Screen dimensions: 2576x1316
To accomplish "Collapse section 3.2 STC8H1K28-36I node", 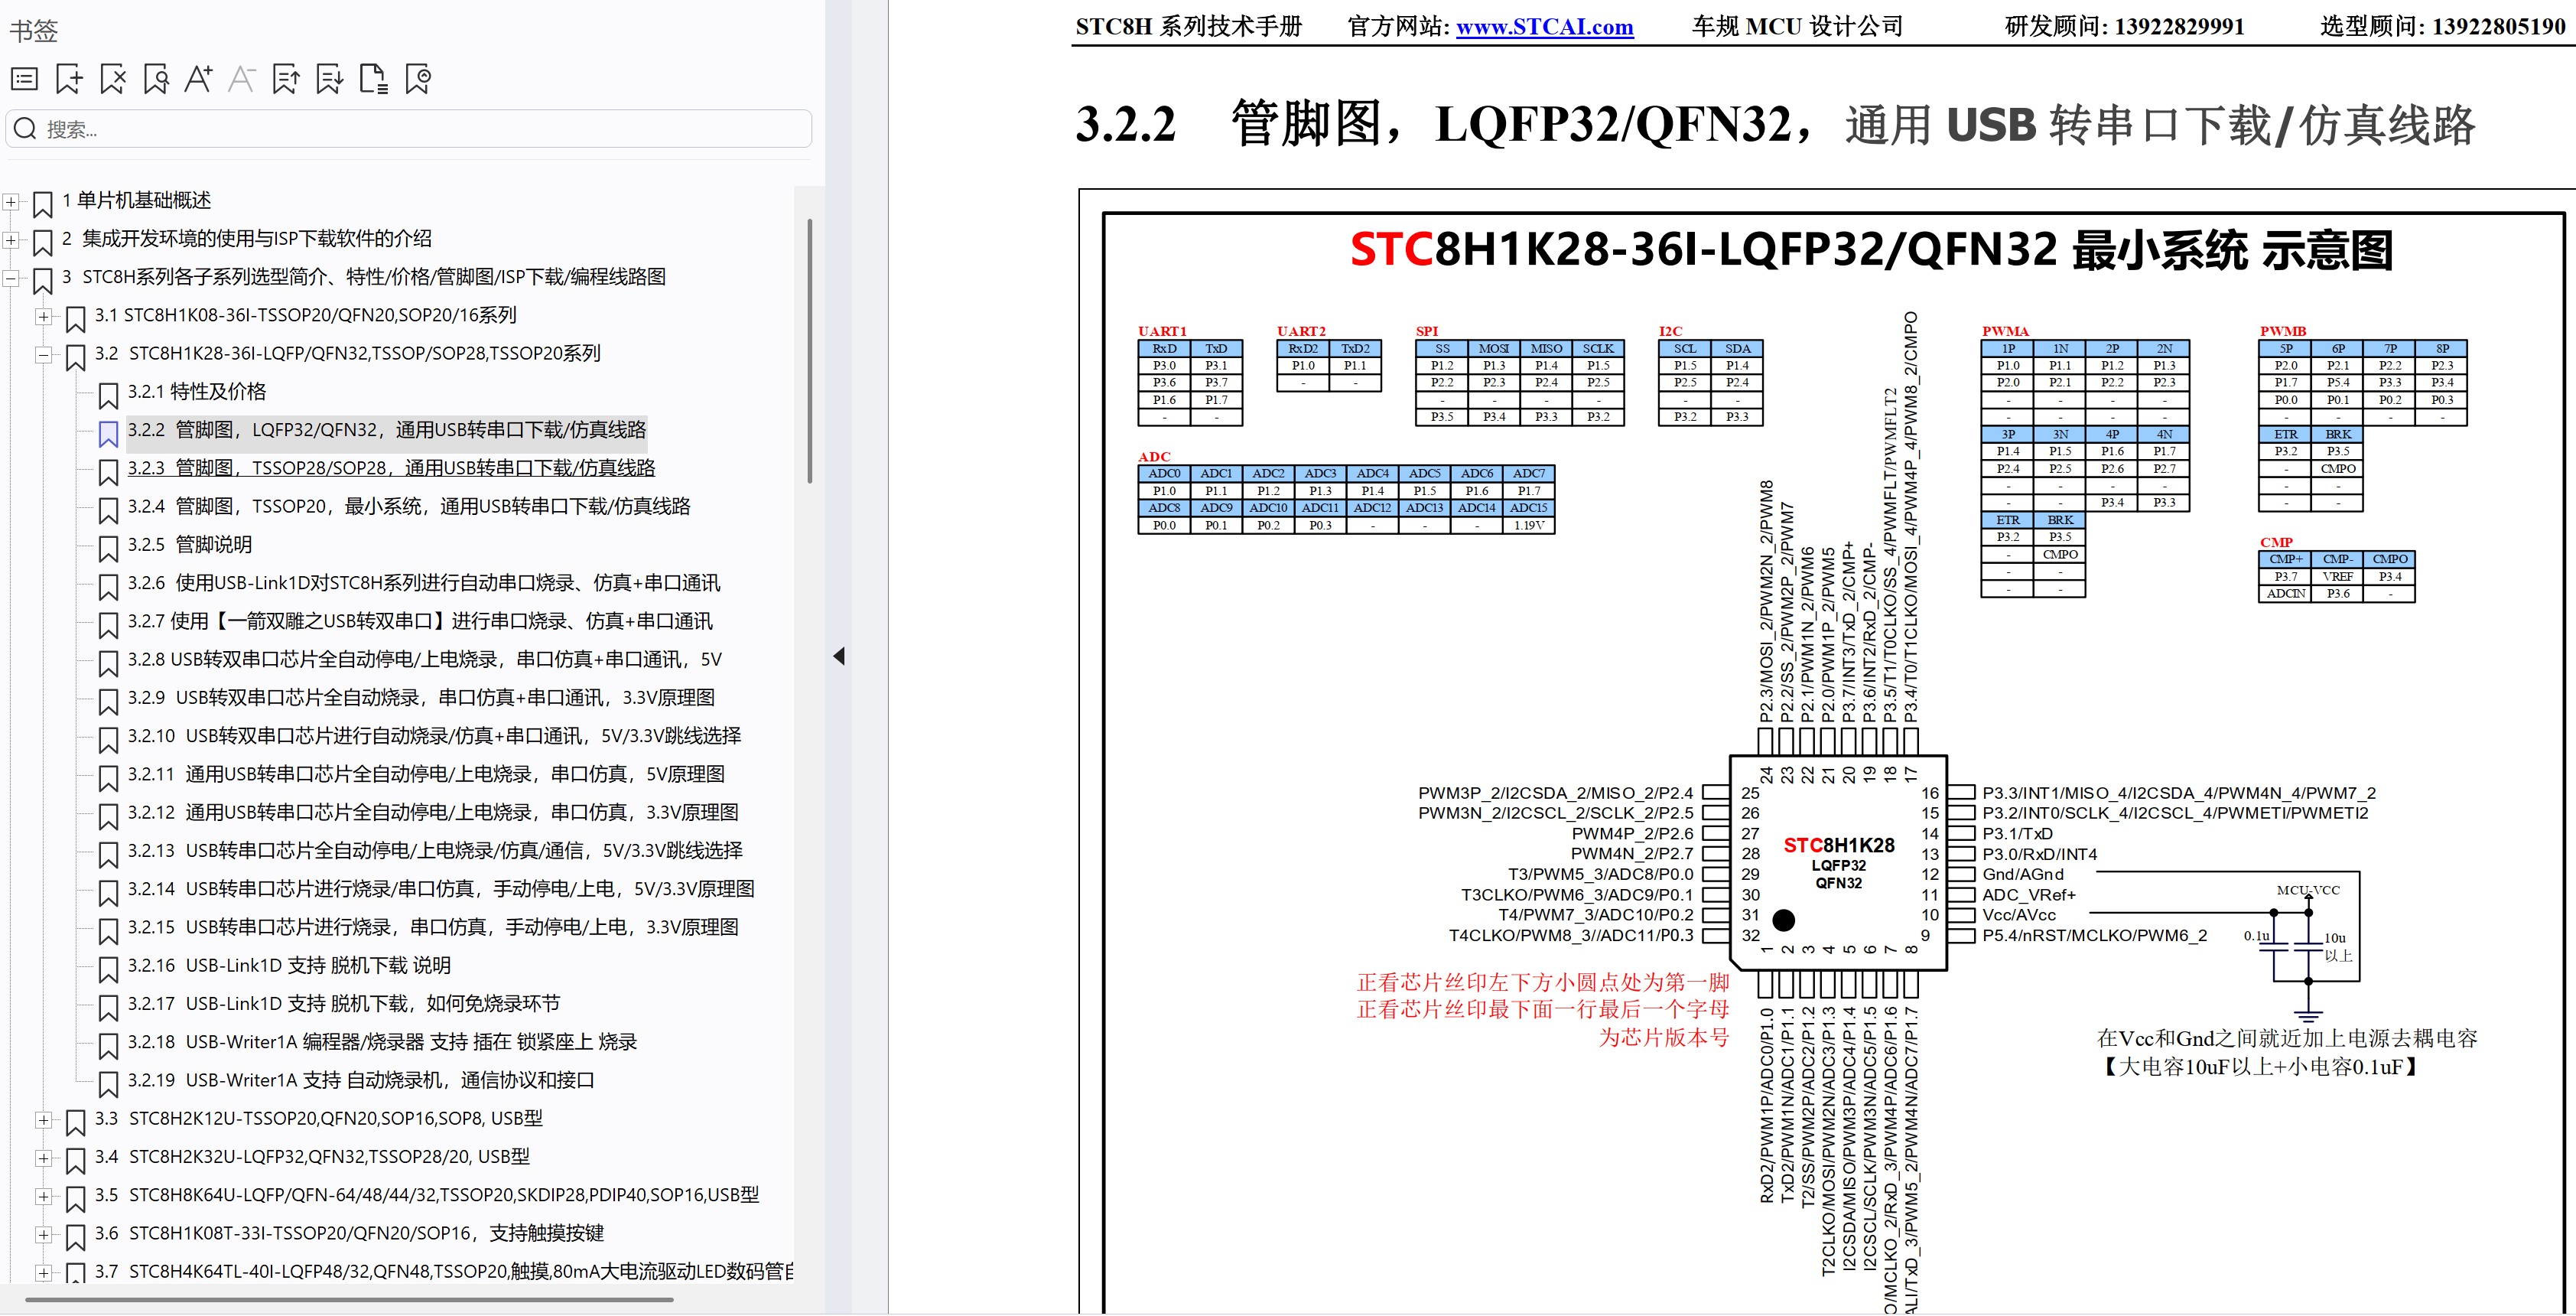I will point(43,354).
